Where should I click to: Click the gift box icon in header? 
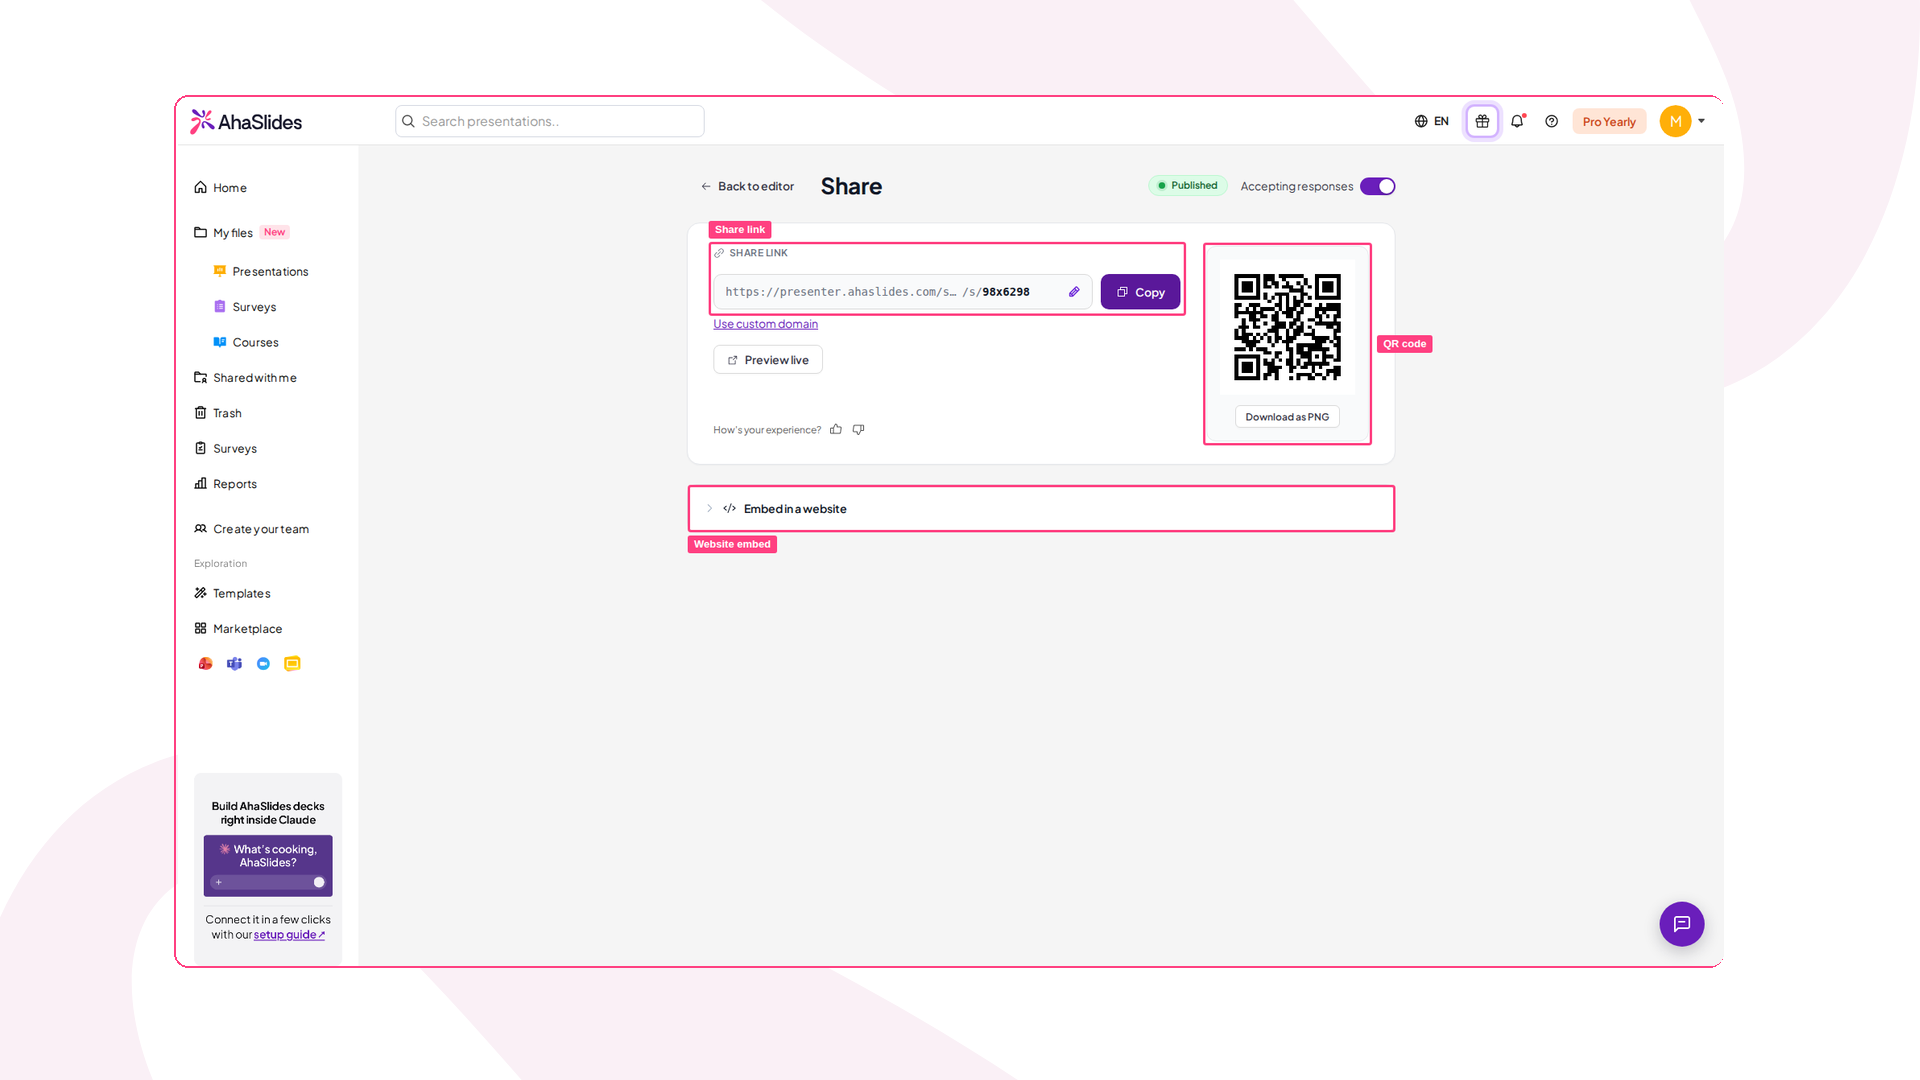1482,121
